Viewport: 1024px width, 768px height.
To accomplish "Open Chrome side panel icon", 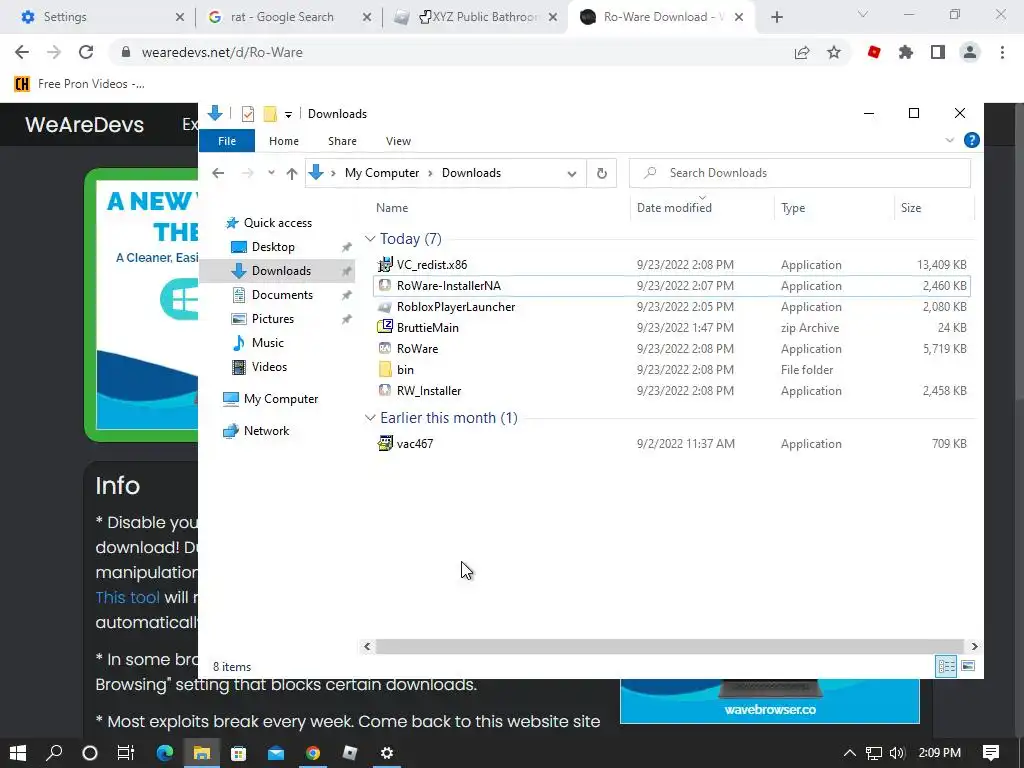I will (938, 52).
